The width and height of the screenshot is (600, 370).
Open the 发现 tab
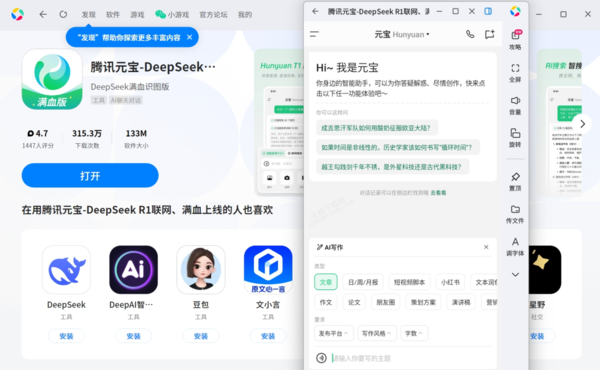point(88,15)
